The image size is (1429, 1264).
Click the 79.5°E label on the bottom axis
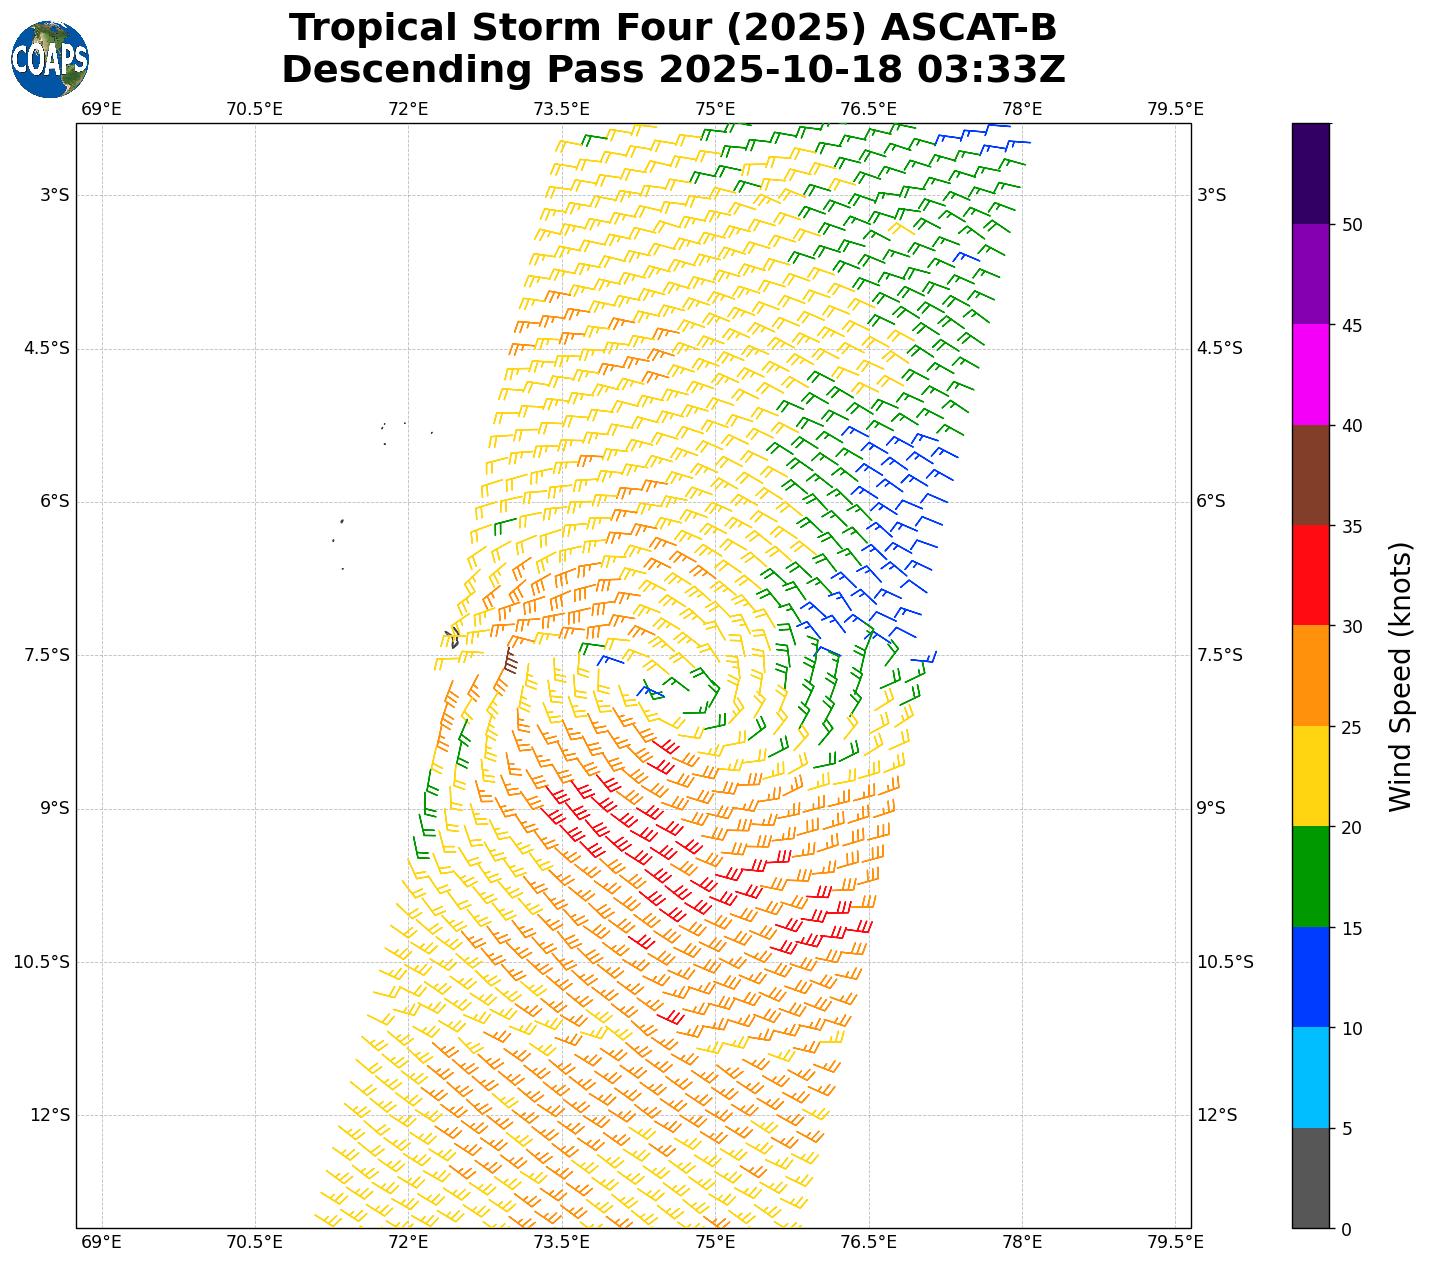click(1175, 1242)
